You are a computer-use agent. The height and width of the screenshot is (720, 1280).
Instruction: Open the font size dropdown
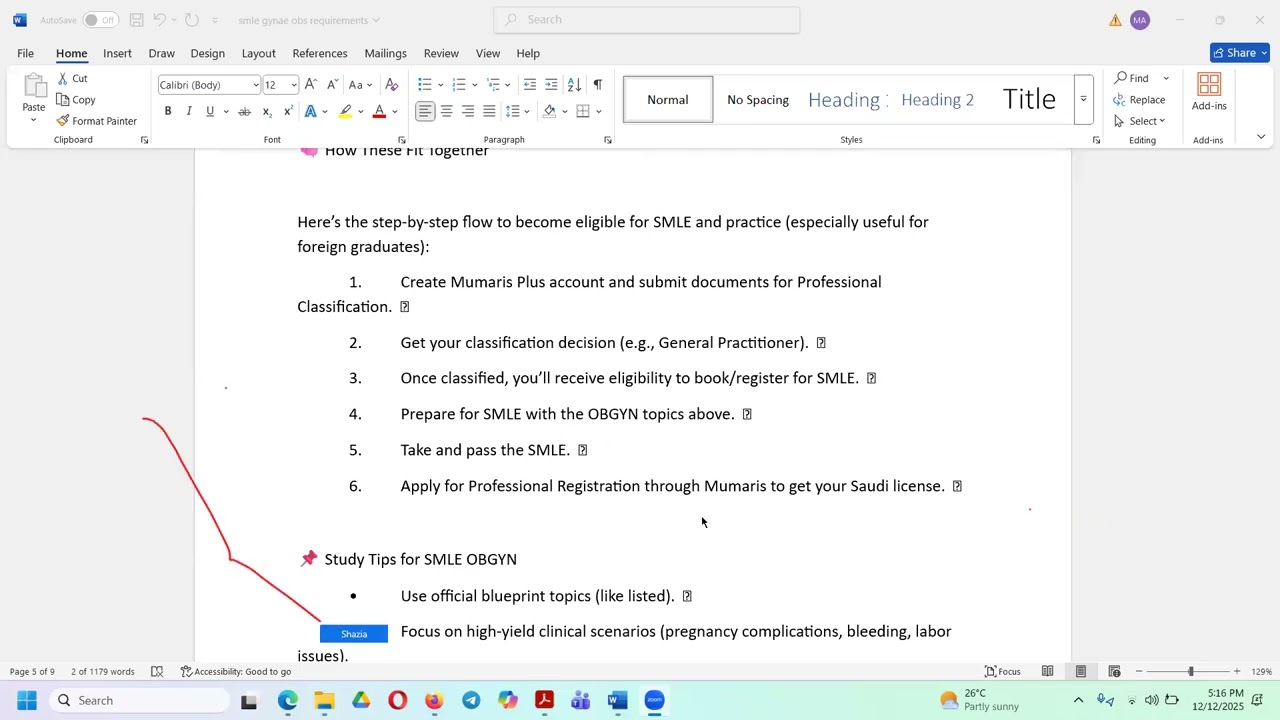(x=293, y=85)
